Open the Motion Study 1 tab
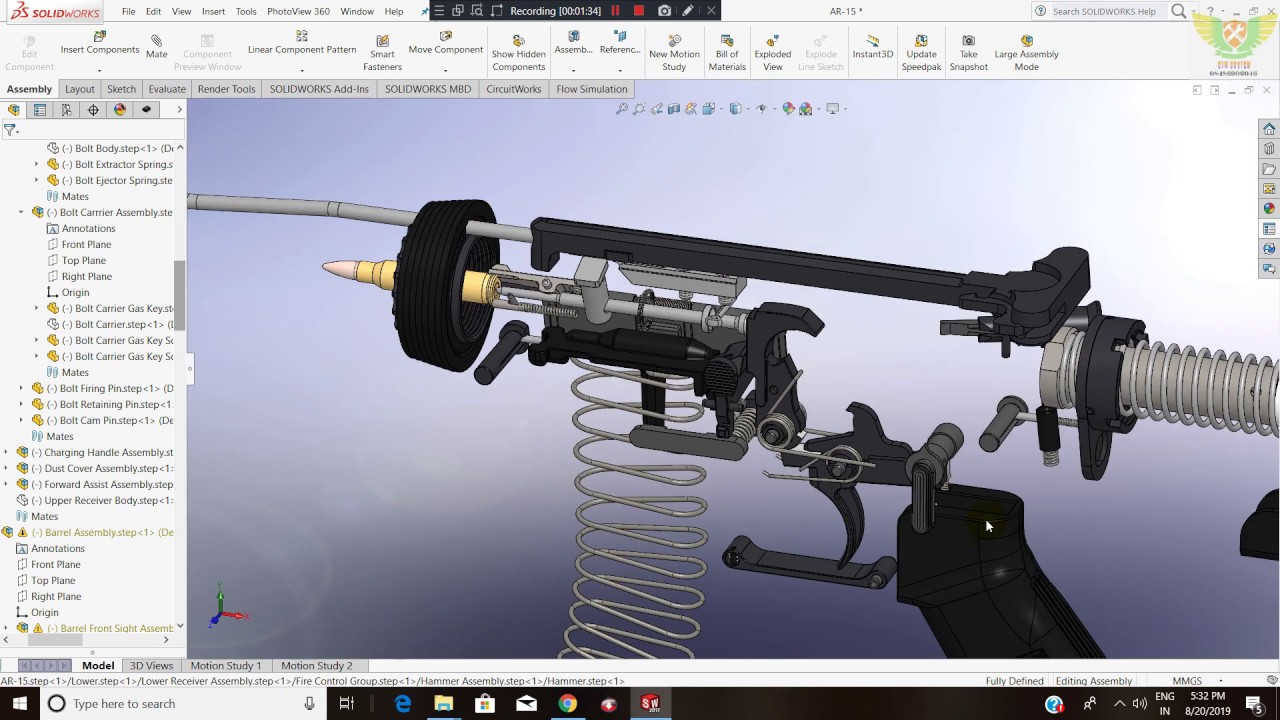Screen dimensions: 1280x720 point(225,665)
